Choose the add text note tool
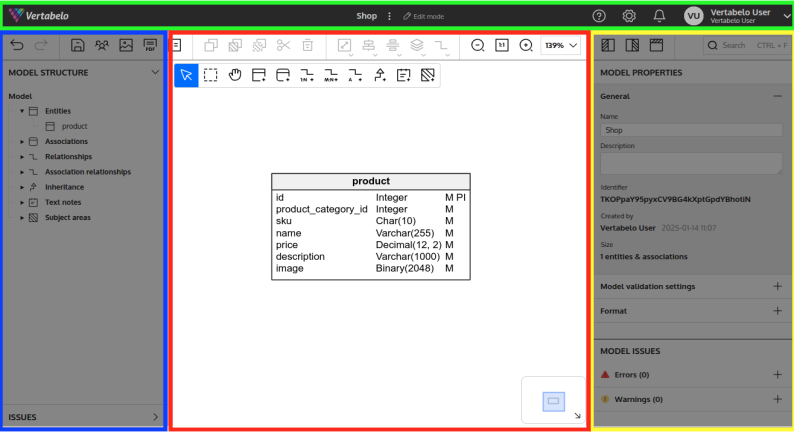This screenshot has height=432, width=794. pyautogui.click(x=403, y=75)
